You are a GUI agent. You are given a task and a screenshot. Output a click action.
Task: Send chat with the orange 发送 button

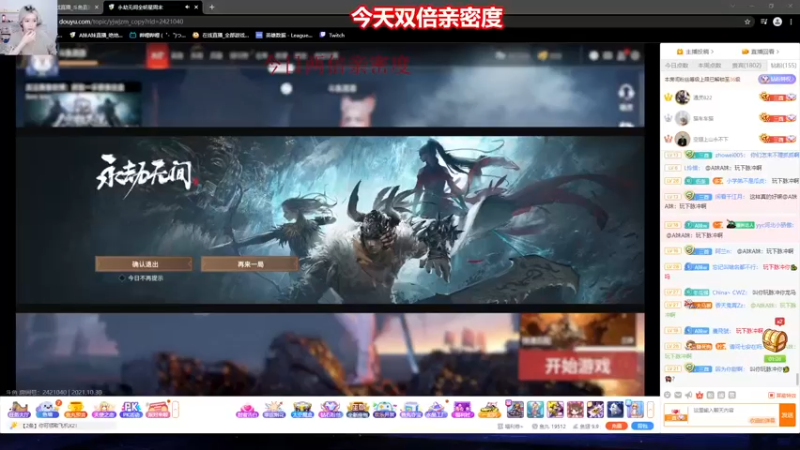pos(787,415)
